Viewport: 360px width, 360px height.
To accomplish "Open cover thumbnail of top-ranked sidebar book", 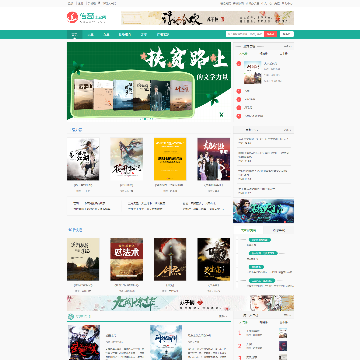I will [252, 72].
